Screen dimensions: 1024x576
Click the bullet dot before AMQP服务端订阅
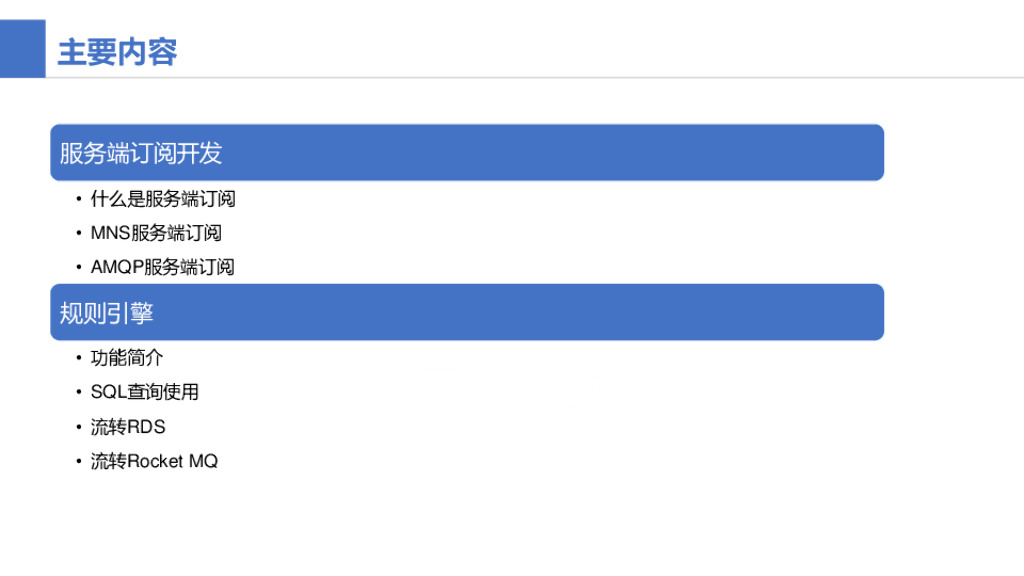pos(78,267)
